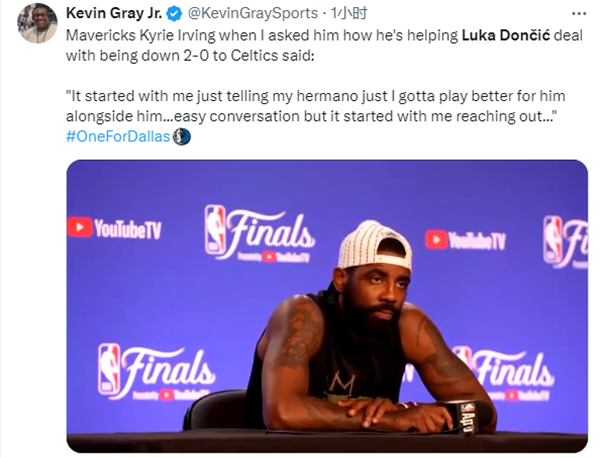The image size is (600, 458).
Task: Click the Mavericks logo emoji after the hashtag
Action: click(x=182, y=137)
